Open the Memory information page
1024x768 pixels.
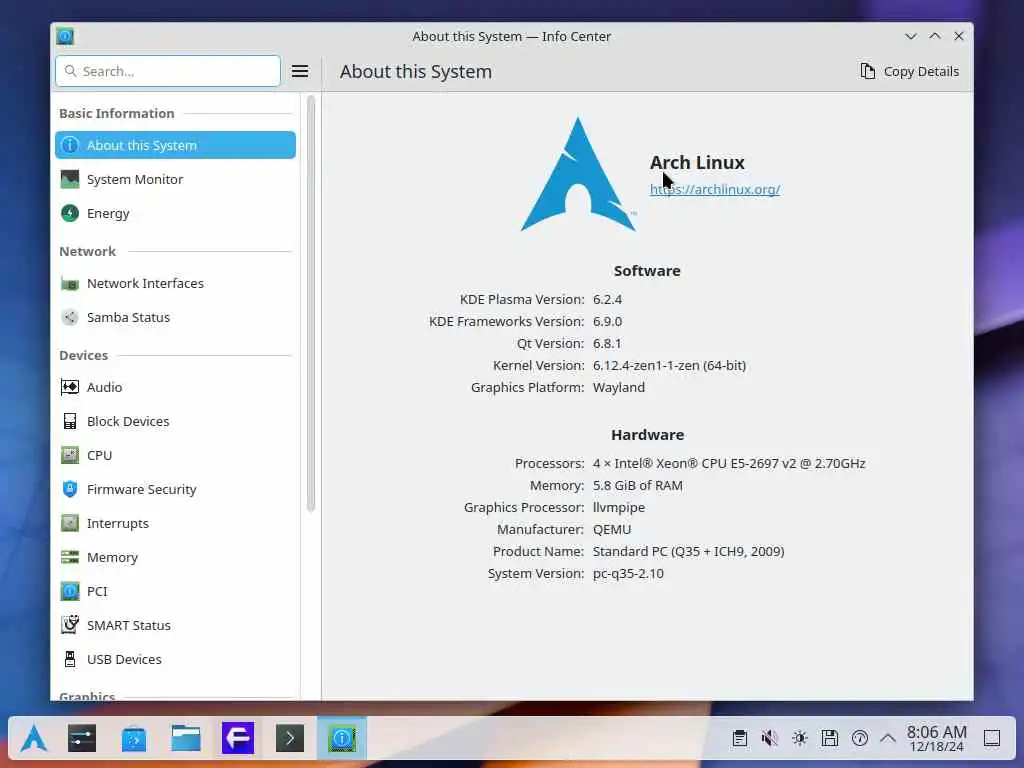pos(175,557)
